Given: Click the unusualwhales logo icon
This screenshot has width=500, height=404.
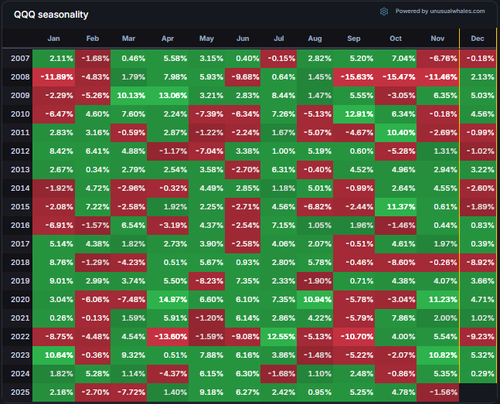Looking at the screenshot, I should click(384, 12).
